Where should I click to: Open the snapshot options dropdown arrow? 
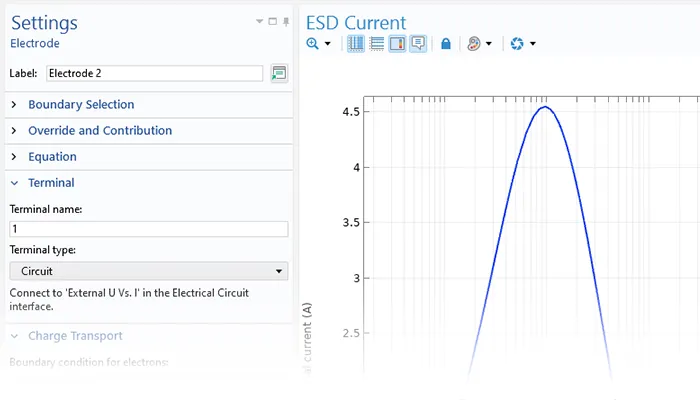click(533, 44)
